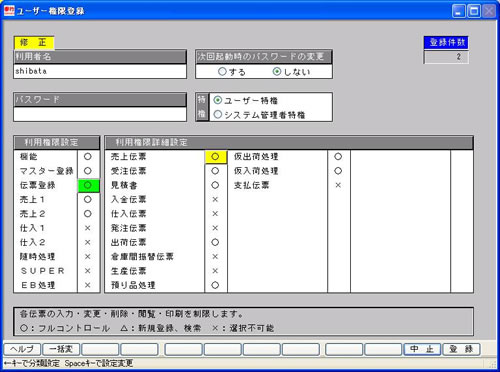500x372 pixels.
Task: Click the empty パスワード input field
Action: [100, 114]
